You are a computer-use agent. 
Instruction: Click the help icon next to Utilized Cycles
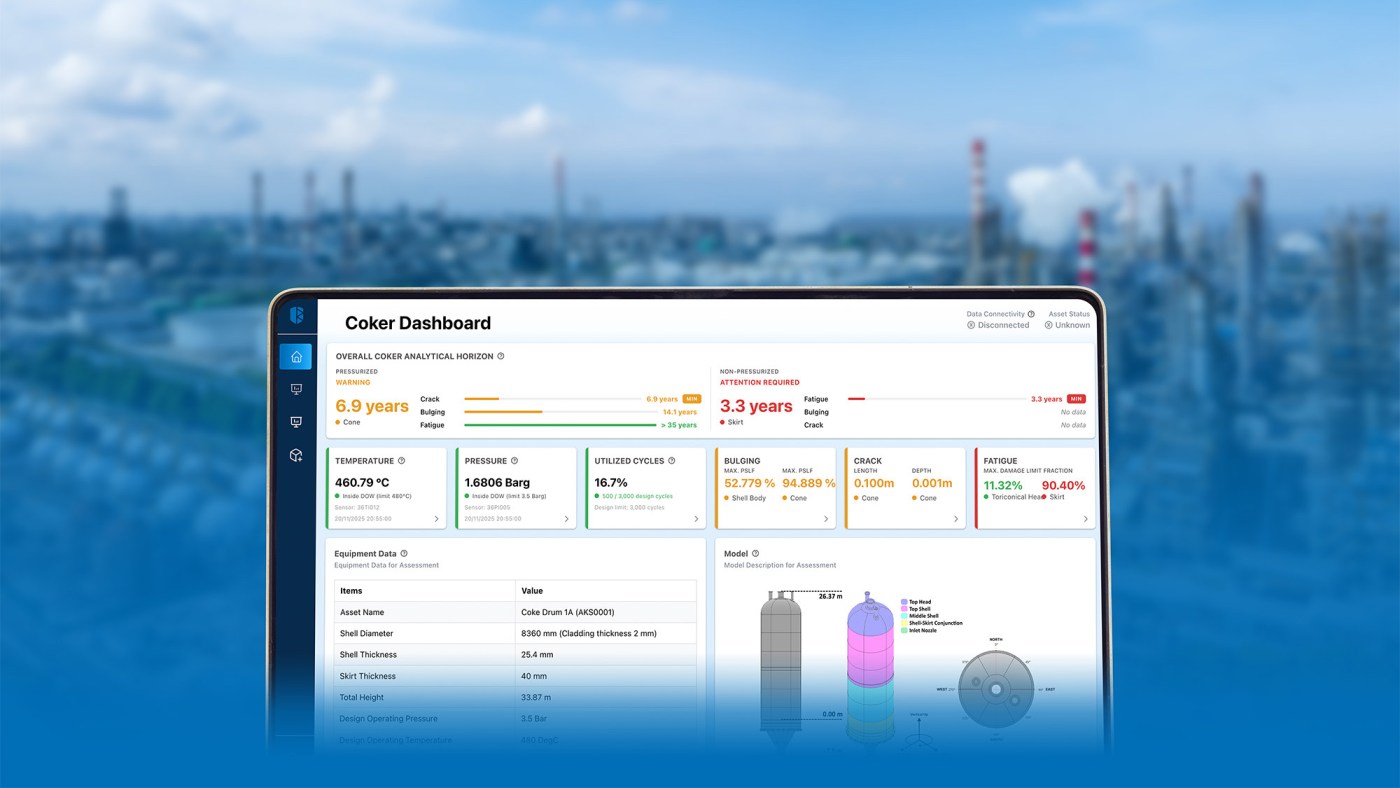[672, 461]
